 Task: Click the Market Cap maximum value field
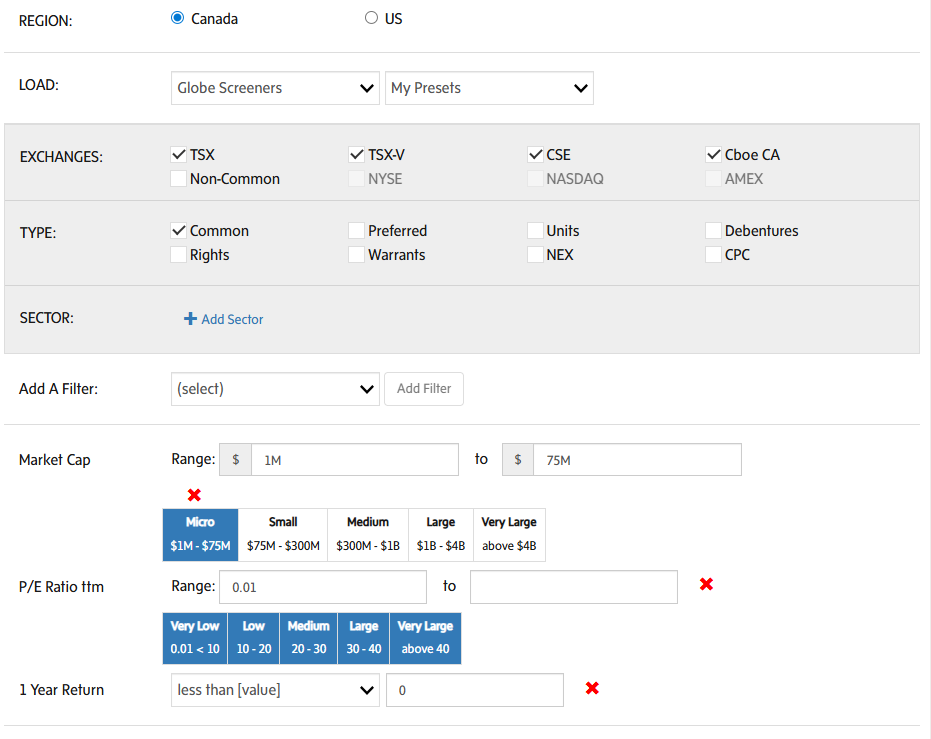coord(636,460)
